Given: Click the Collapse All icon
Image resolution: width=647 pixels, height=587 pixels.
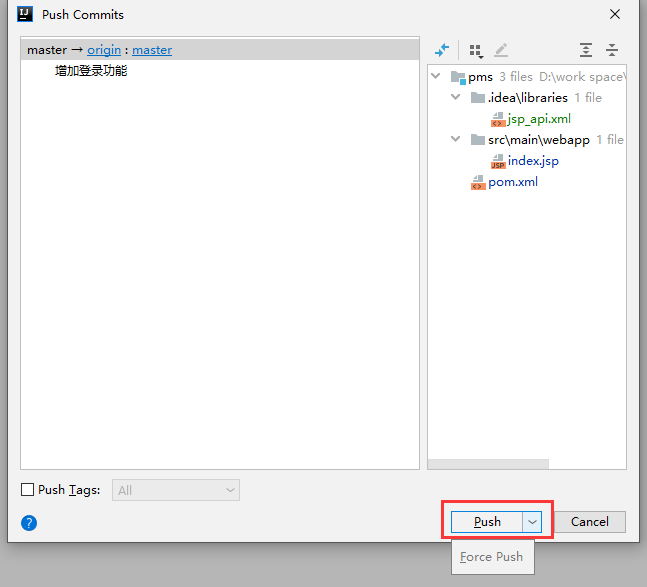Looking at the screenshot, I should point(612,50).
